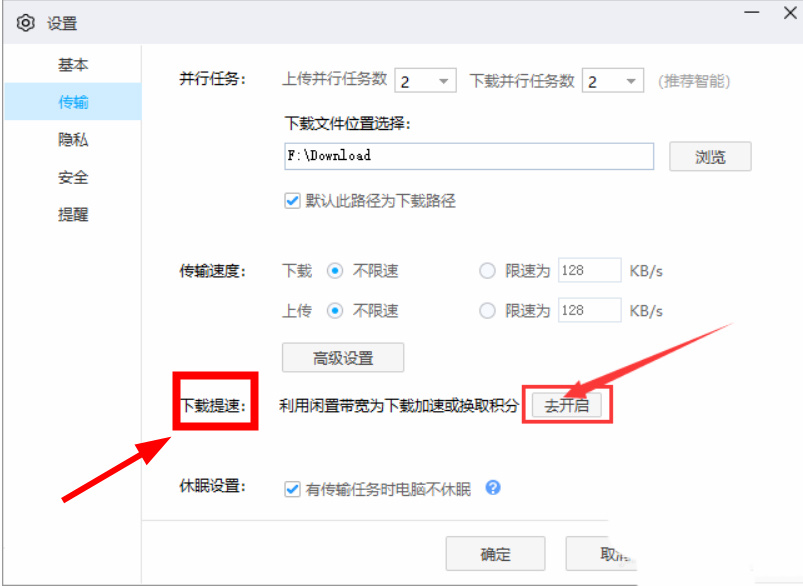
Task: Select 限速为 radio for upload speed
Action: [x=487, y=310]
